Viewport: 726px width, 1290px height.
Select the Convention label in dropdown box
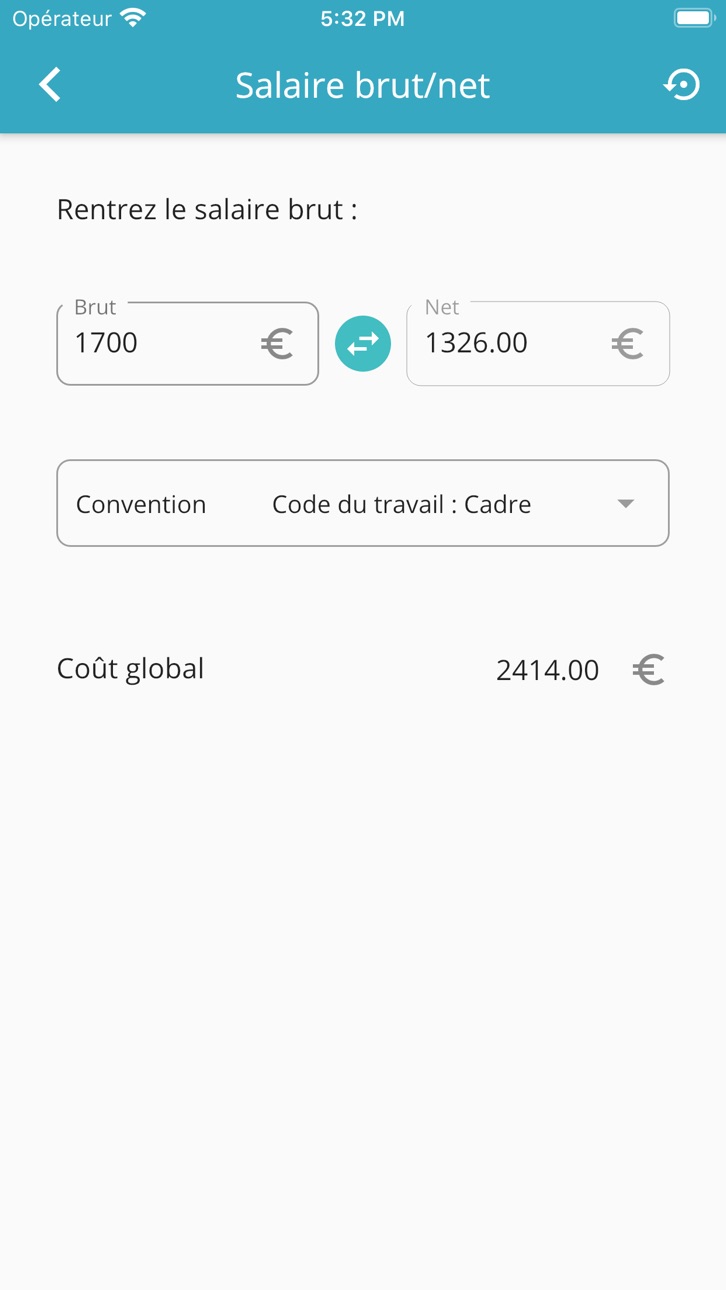click(x=141, y=504)
